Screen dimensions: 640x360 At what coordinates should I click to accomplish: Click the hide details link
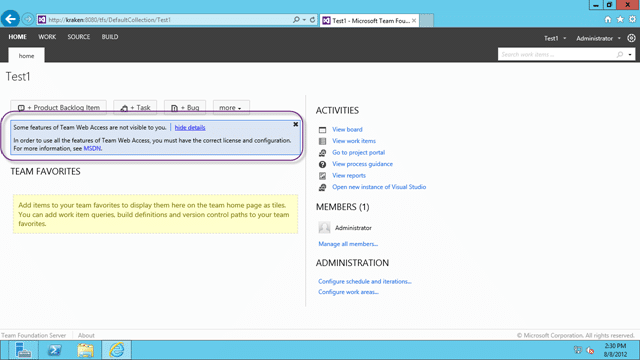pyautogui.click(x=190, y=128)
